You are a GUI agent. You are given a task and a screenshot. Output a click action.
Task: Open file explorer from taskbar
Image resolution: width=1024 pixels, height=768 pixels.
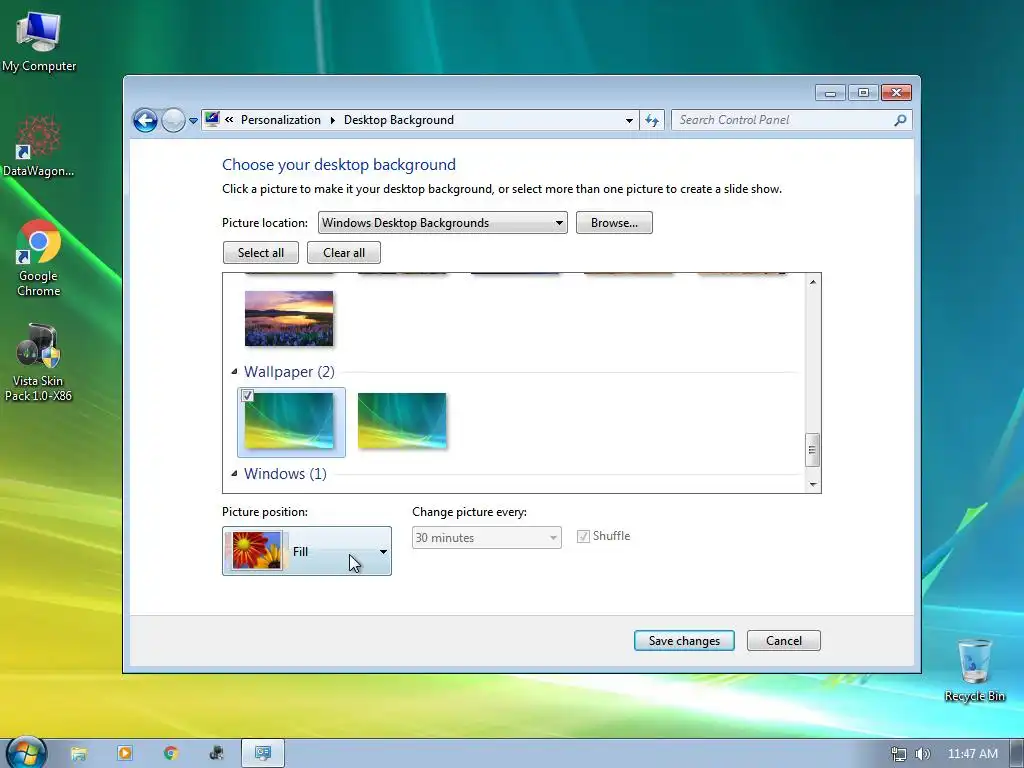coord(78,753)
